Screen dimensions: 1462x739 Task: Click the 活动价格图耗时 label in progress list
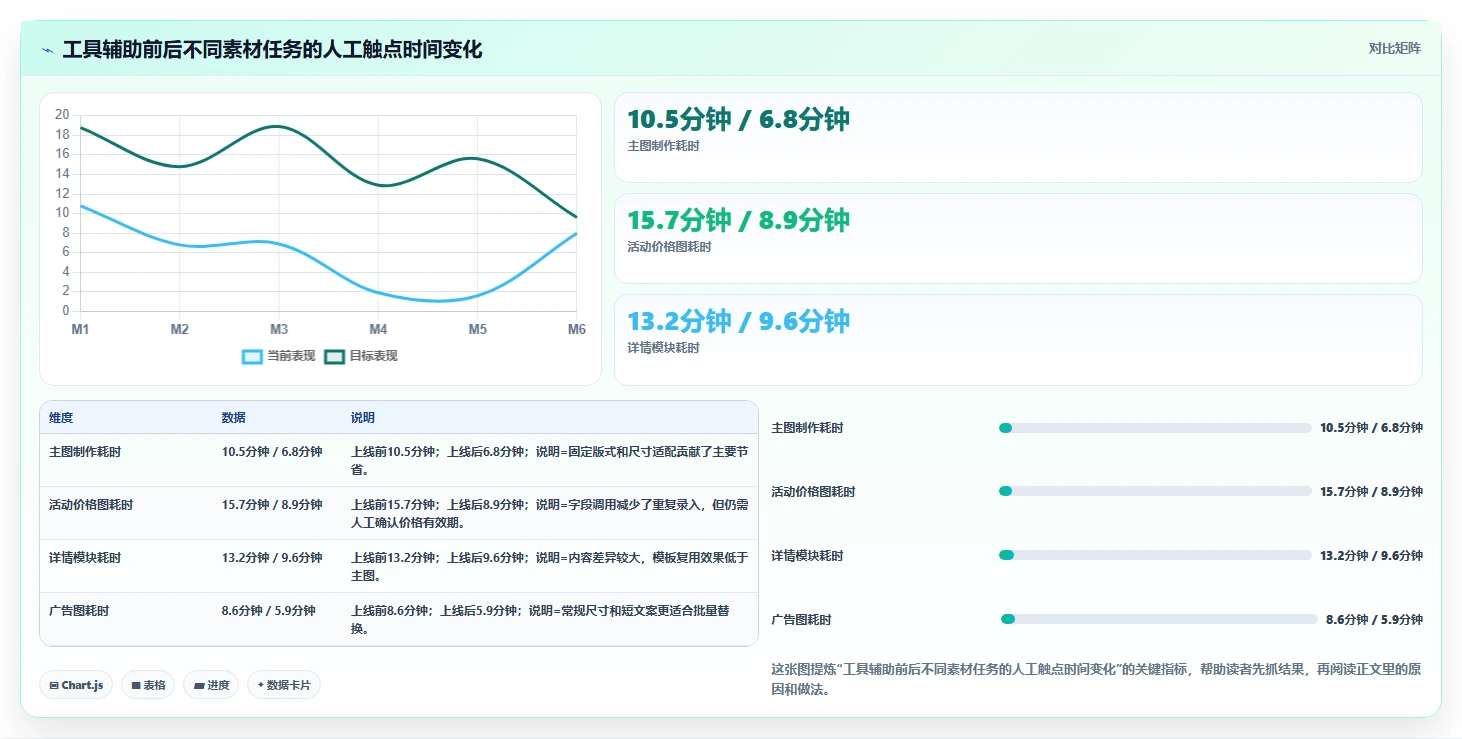click(x=814, y=492)
